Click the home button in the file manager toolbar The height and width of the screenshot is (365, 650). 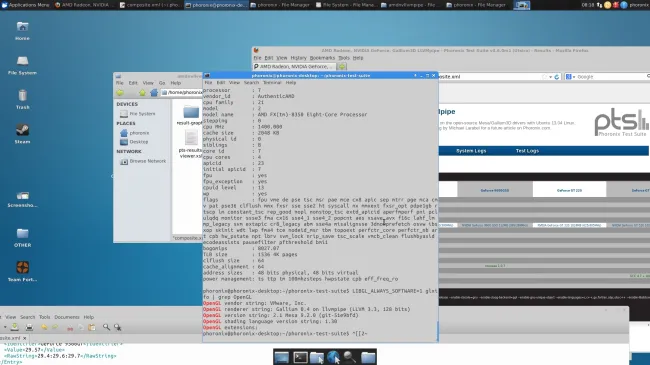click(154, 92)
